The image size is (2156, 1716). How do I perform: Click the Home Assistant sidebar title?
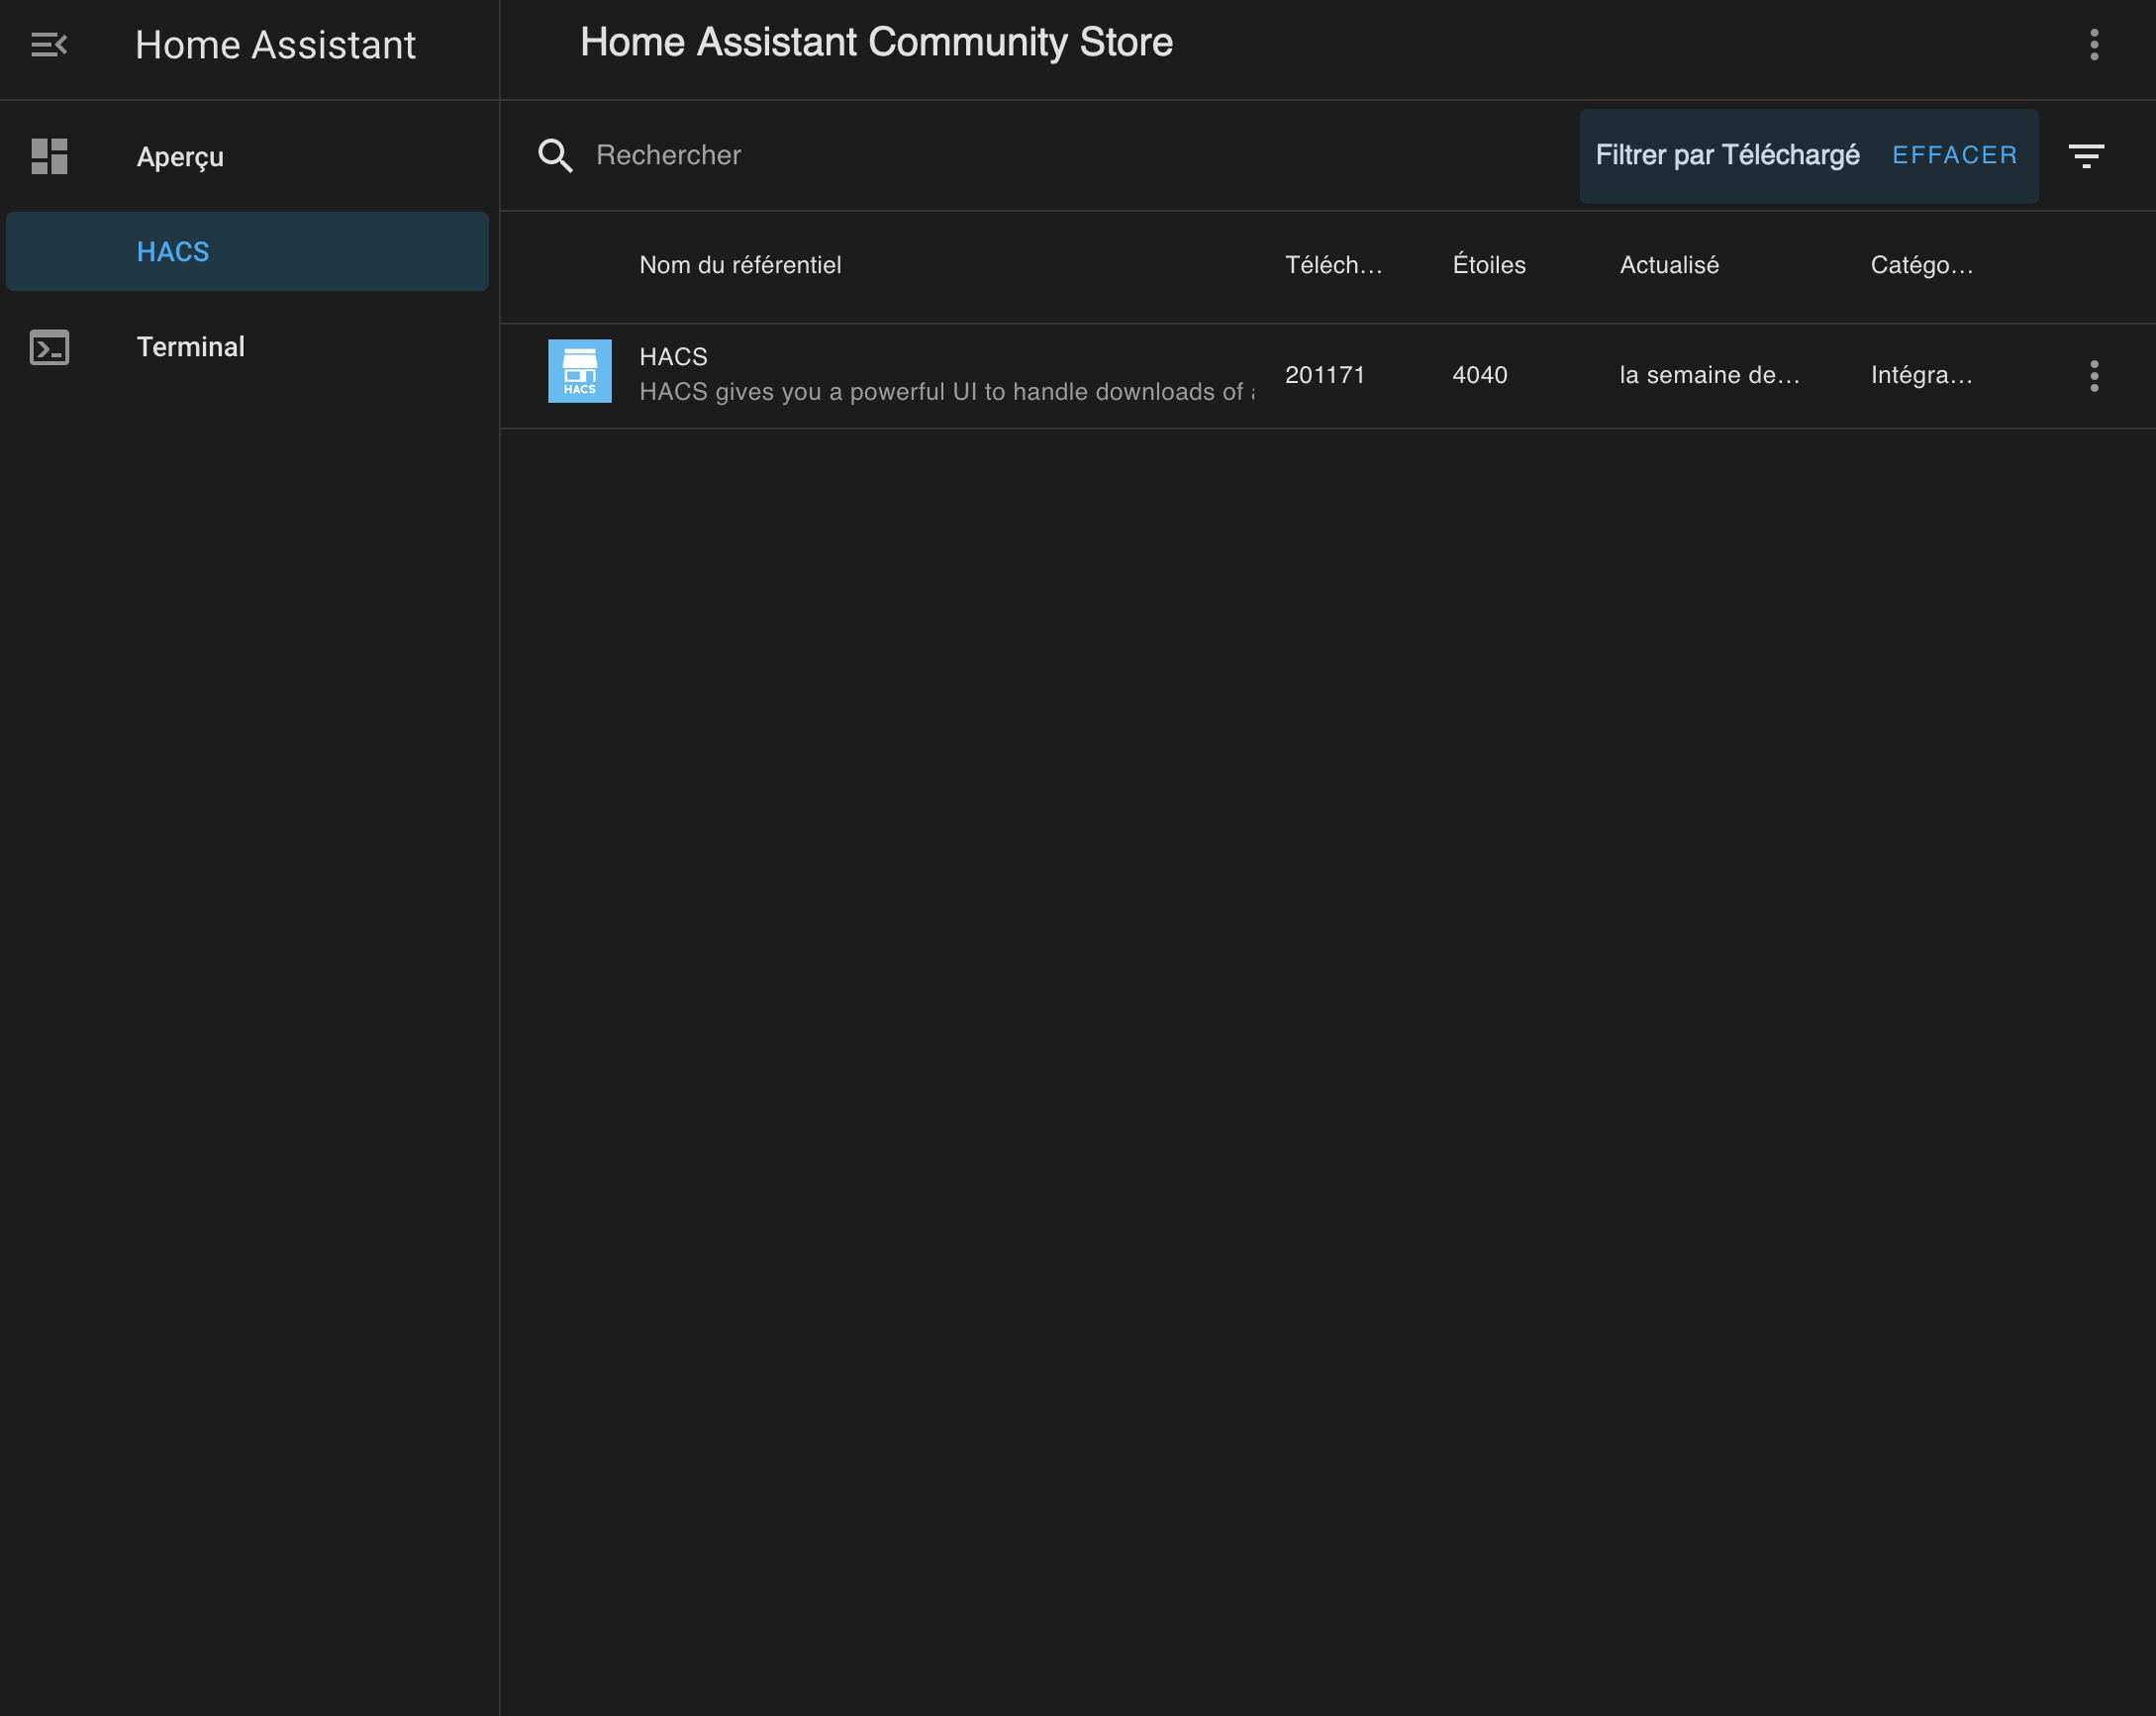pyautogui.click(x=275, y=45)
